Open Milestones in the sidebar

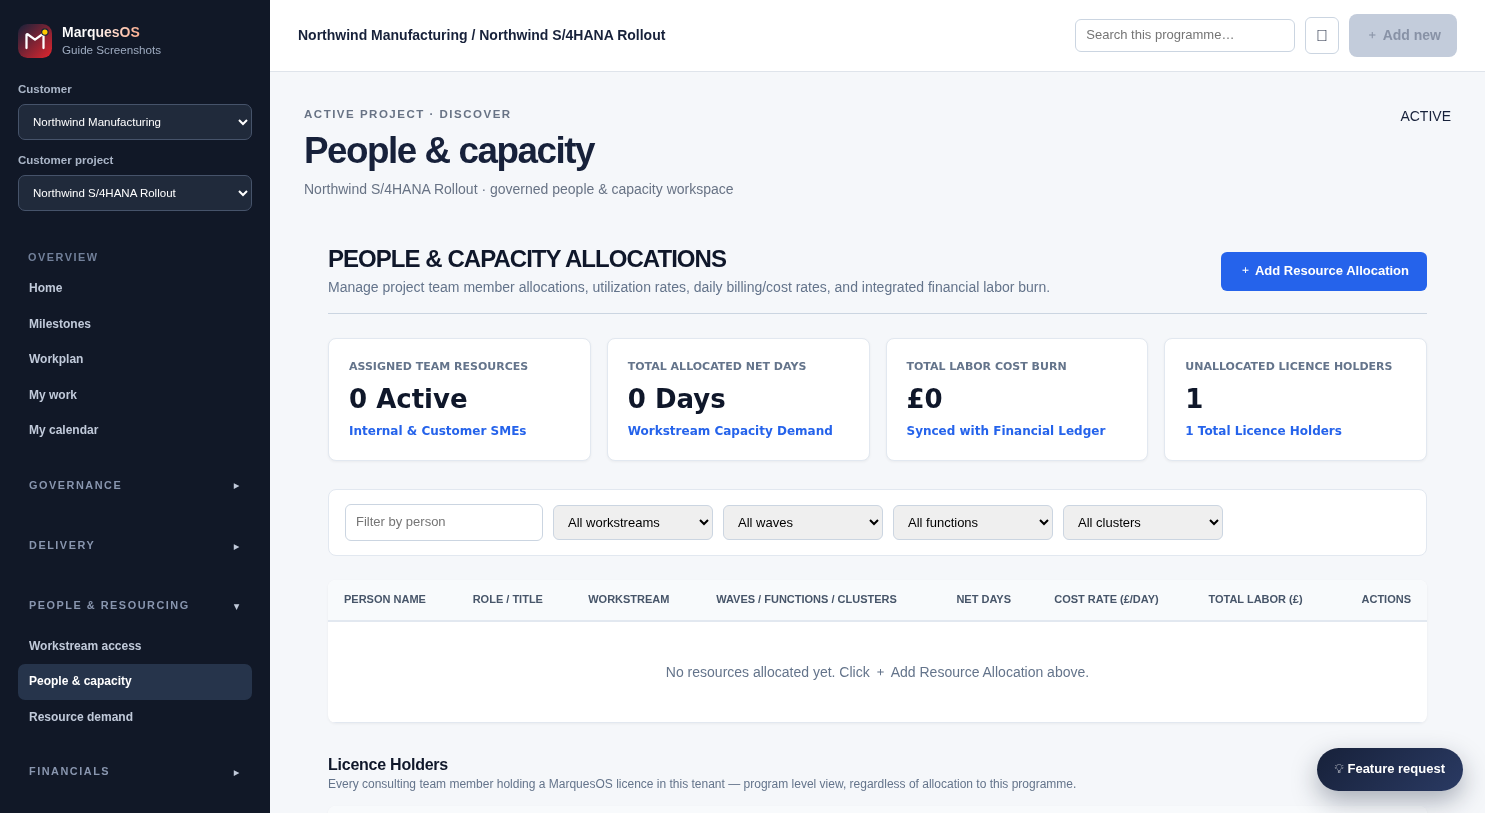[135, 324]
